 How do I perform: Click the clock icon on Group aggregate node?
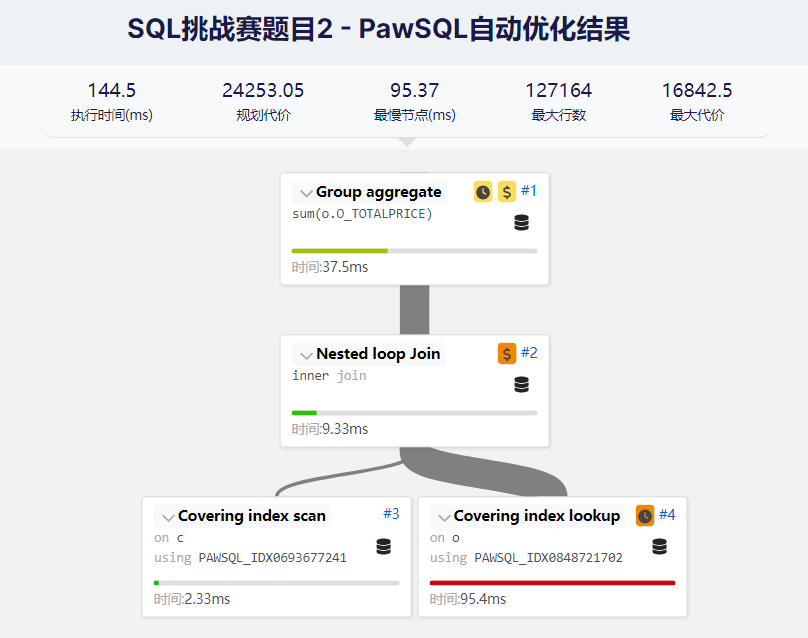click(x=483, y=191)
